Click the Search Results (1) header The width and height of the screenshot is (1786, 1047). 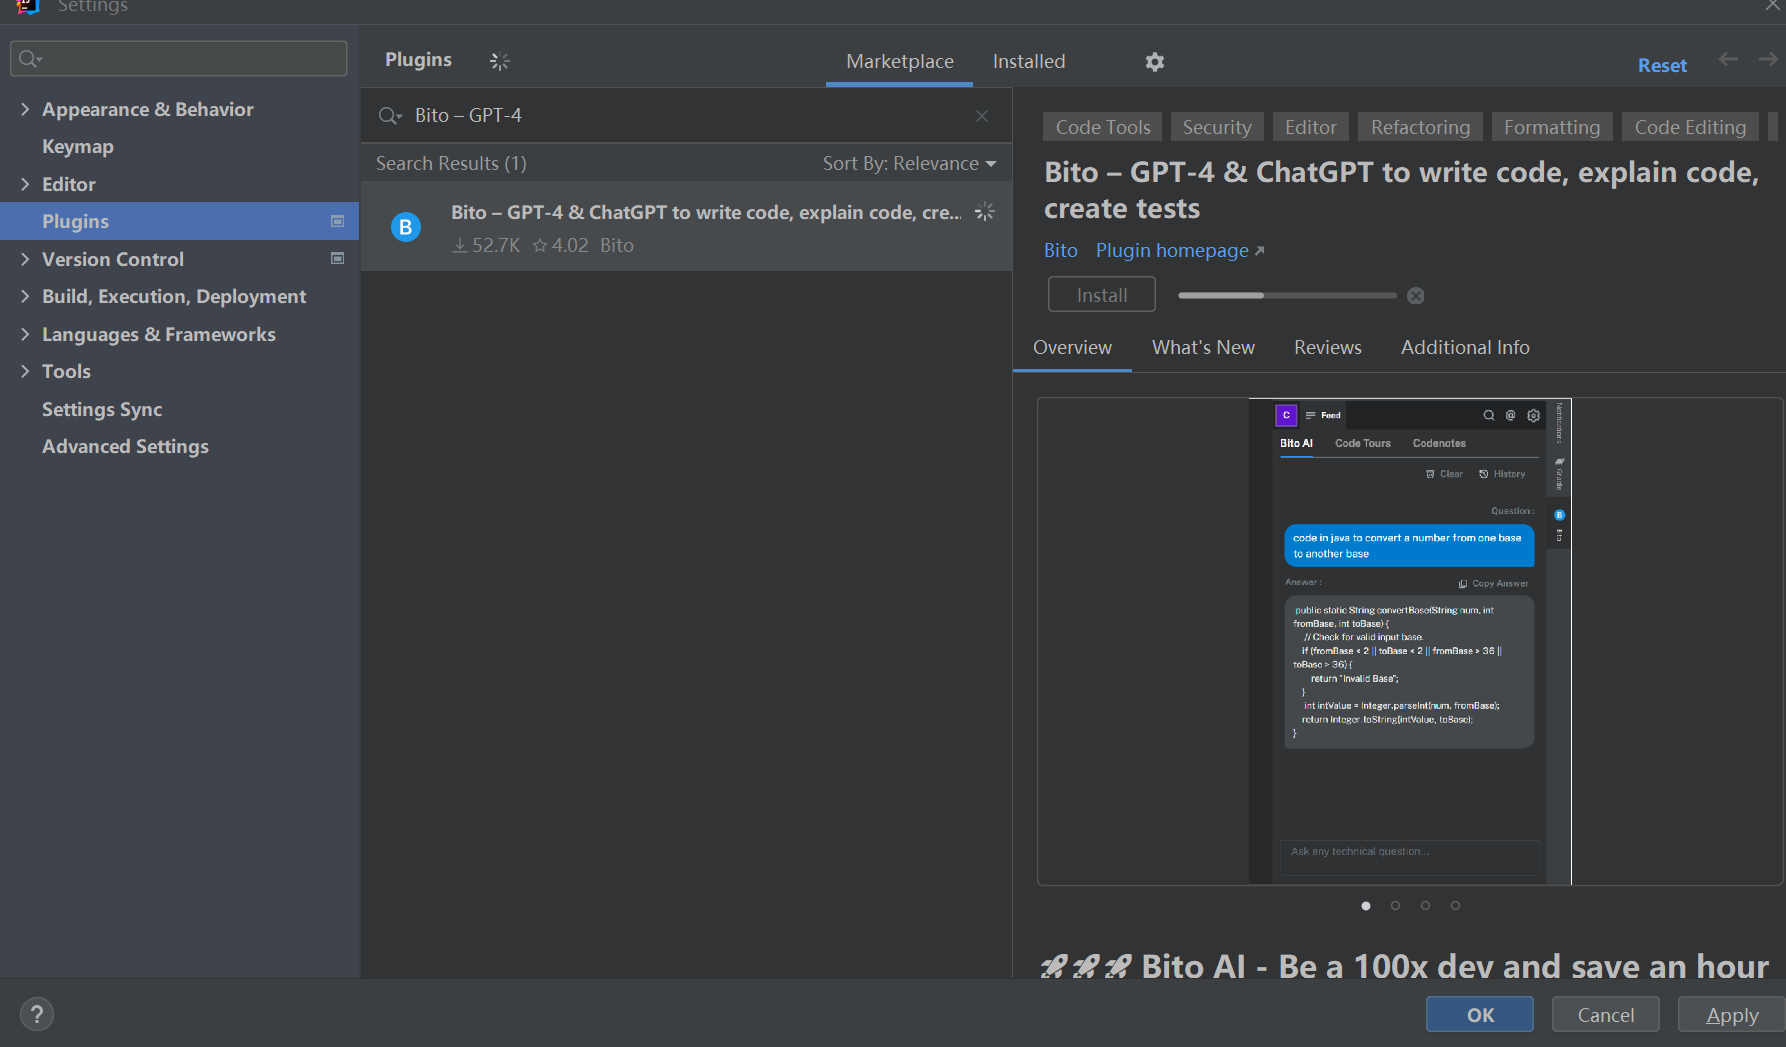[x=451, y=163]
